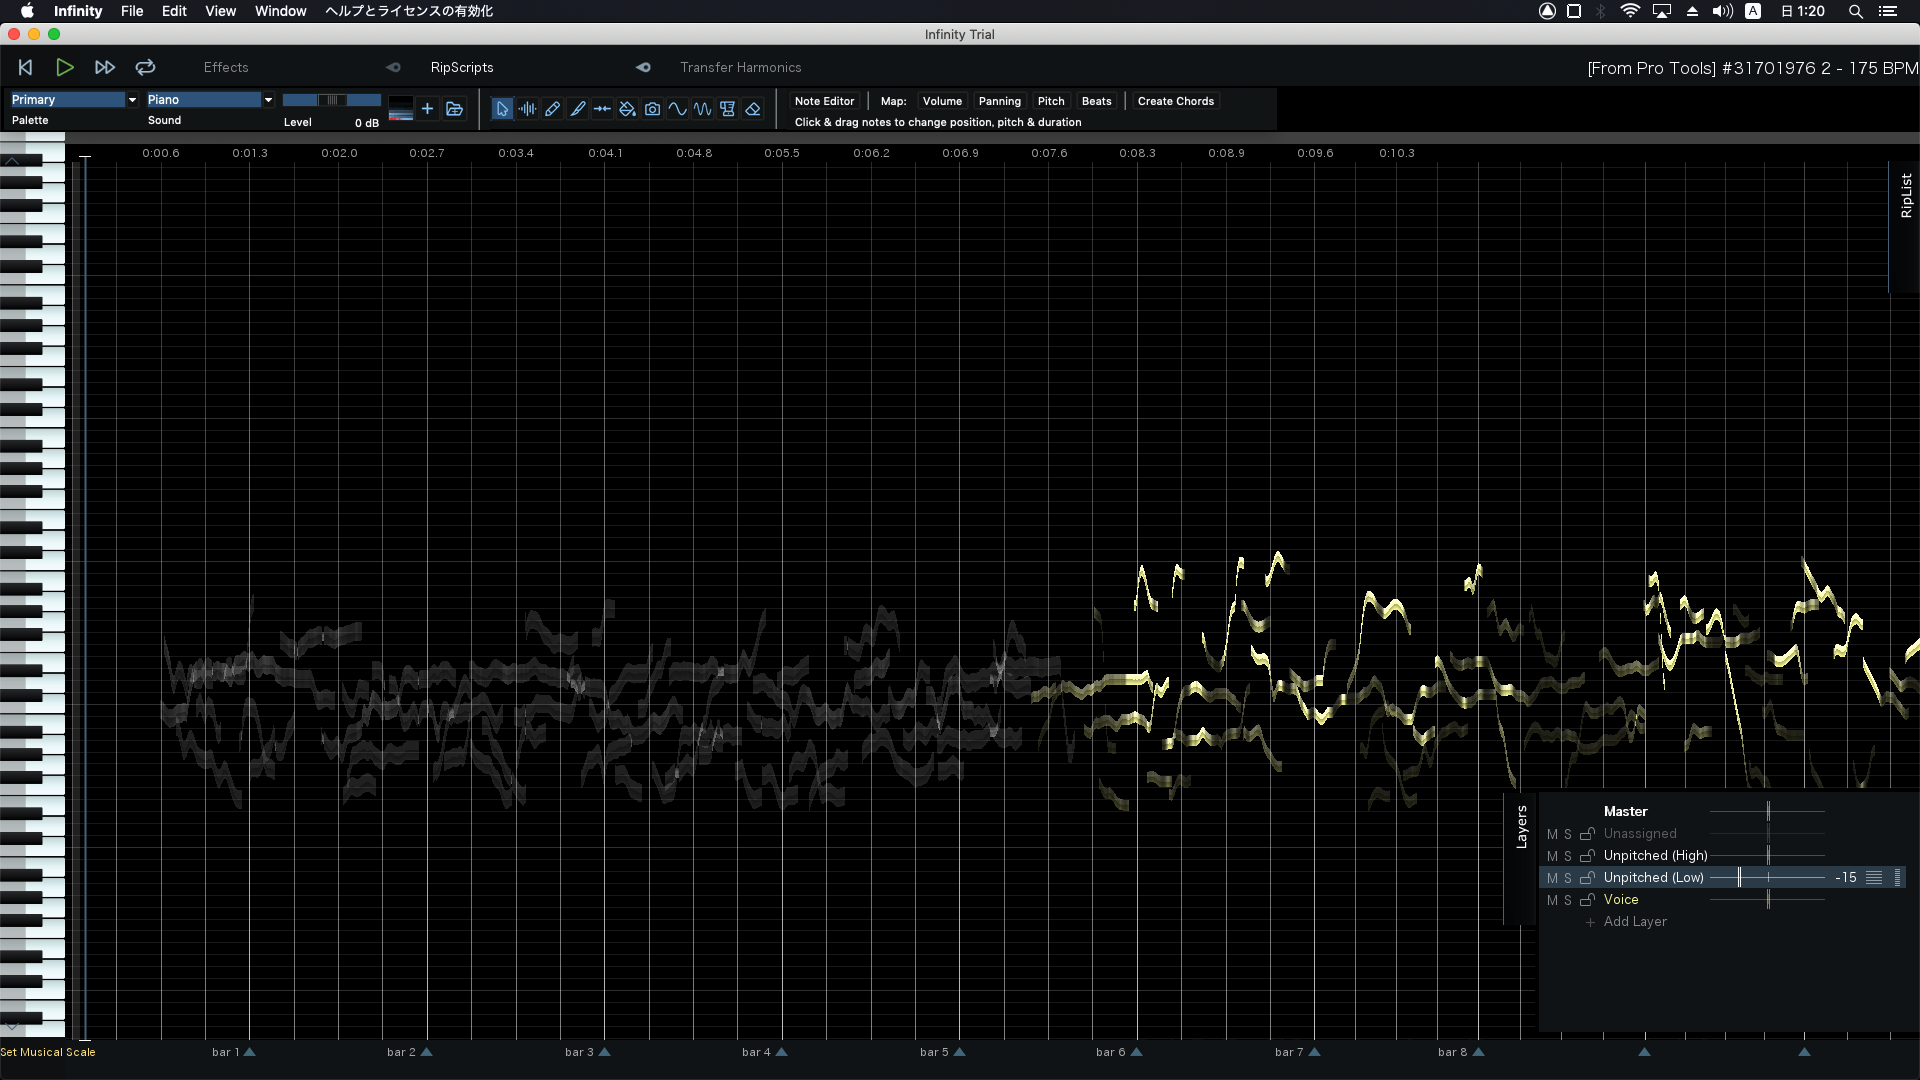Select the Voice layer
The image size is (1920, 1080).
[x=1621, y=900]
